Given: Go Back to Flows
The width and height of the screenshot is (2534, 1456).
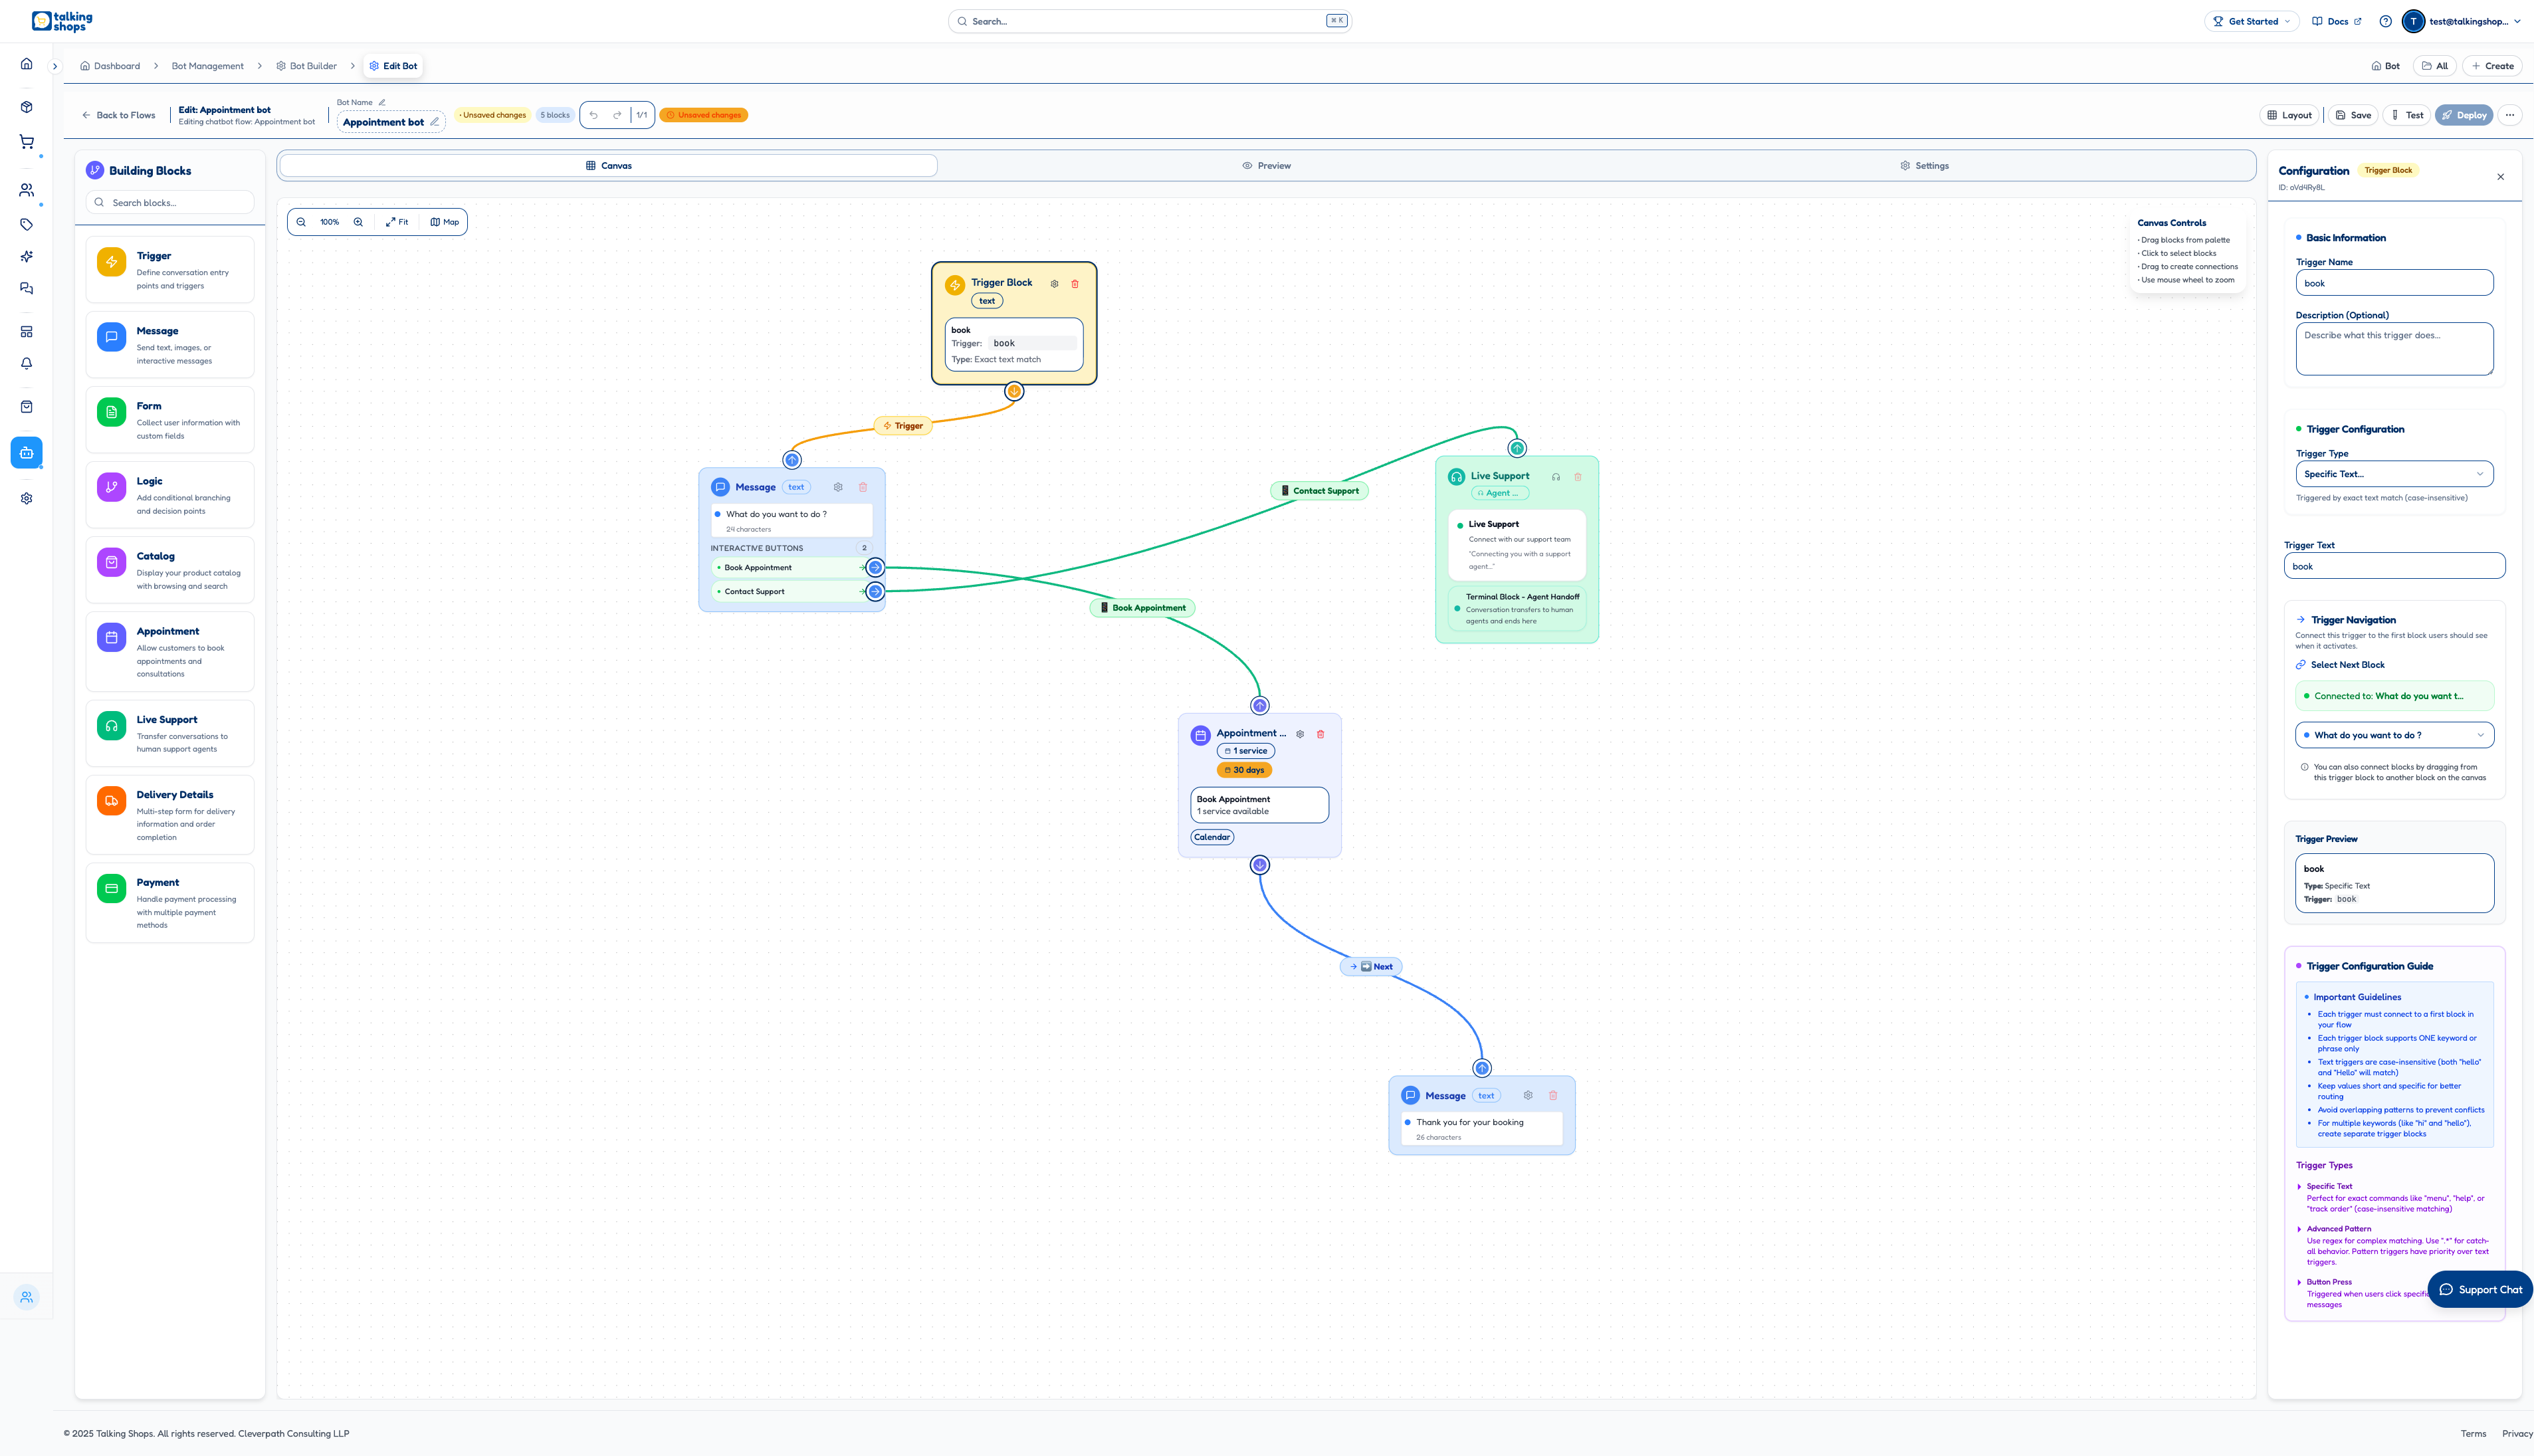Looking at the screenshot, I should [119, 115].
